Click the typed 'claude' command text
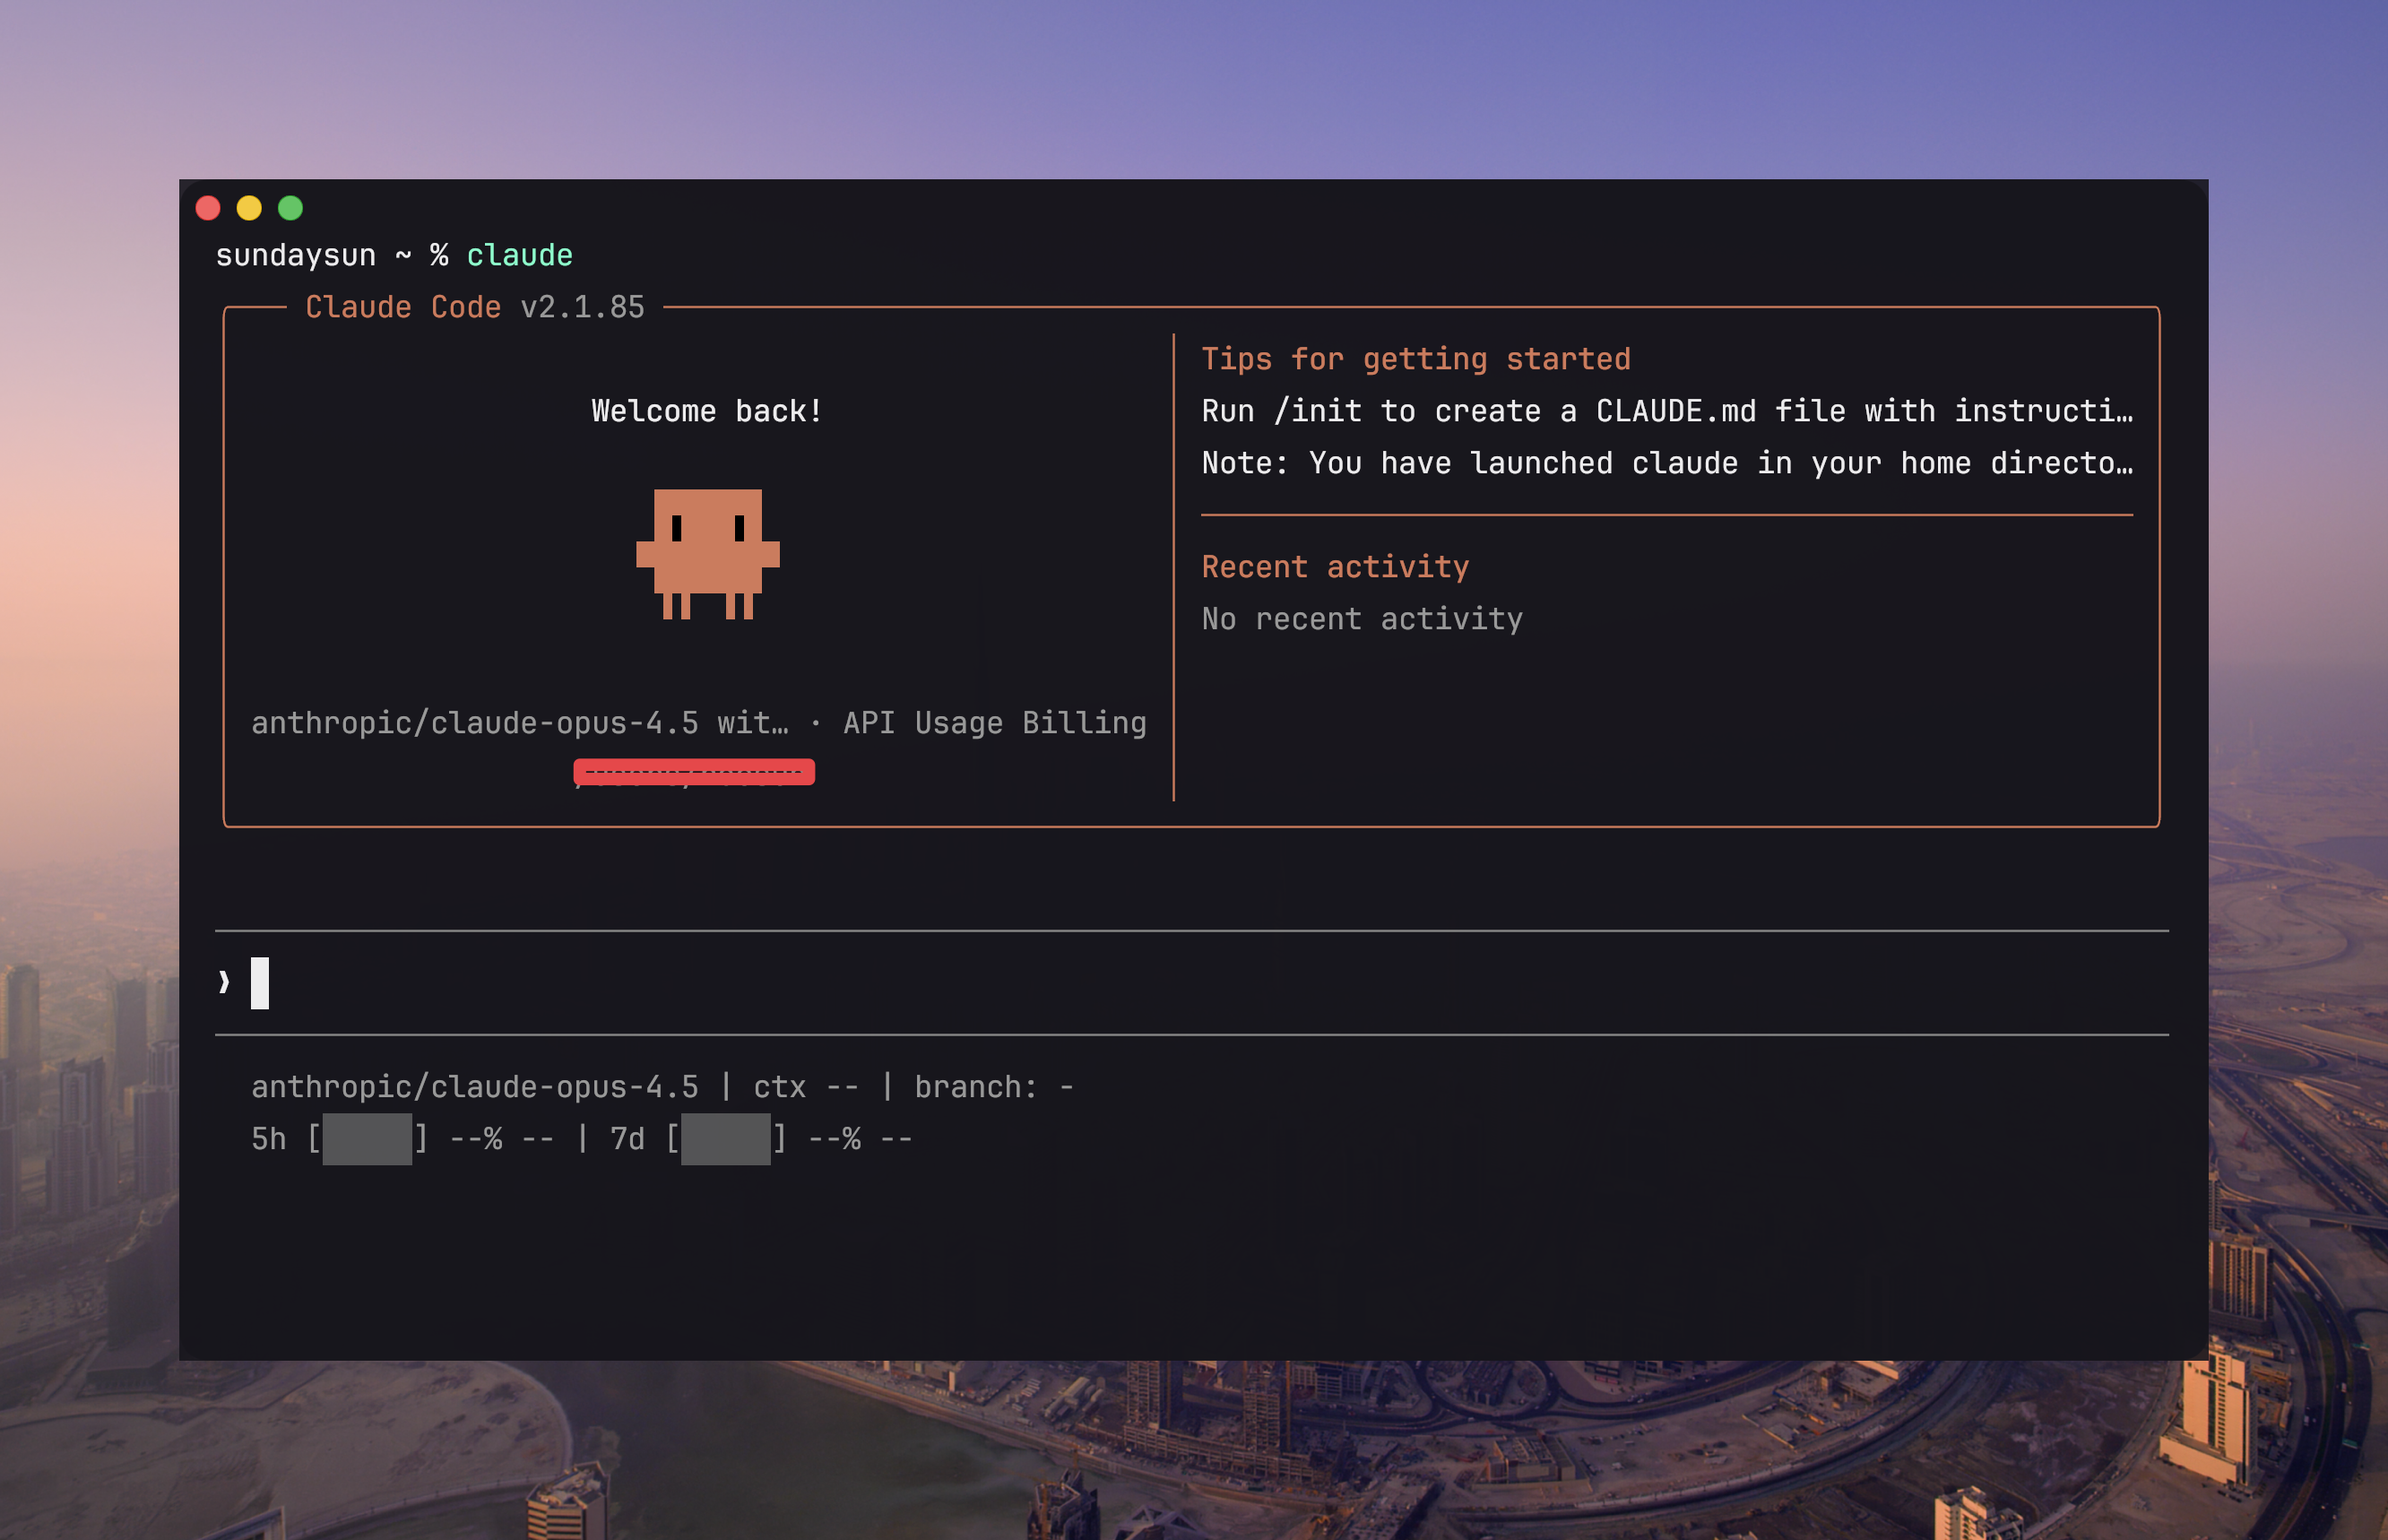 pos(519,255)
